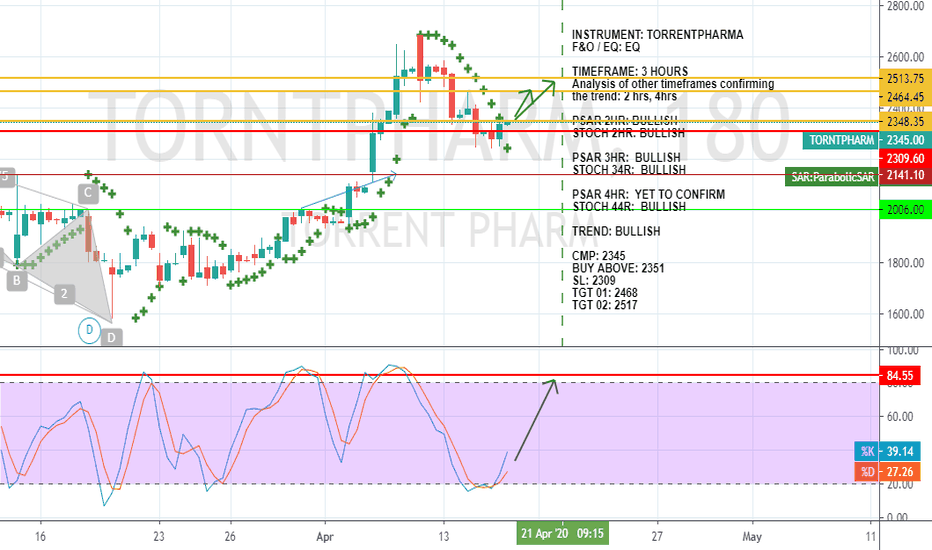The width and height of the screenshot is (932, 550).
Task: Click the 1800.00 price axis label
Action: pos(905,263)
